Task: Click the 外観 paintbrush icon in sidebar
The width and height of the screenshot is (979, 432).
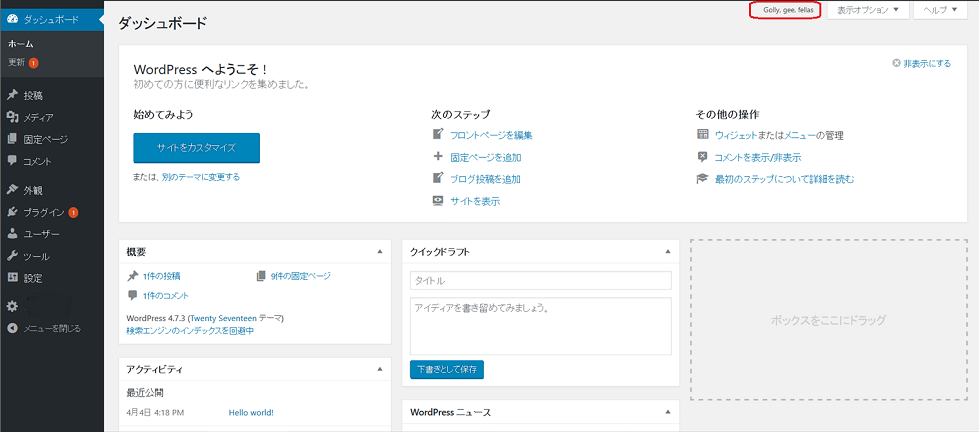Action: pyautogui.click(x=12, y=190)
